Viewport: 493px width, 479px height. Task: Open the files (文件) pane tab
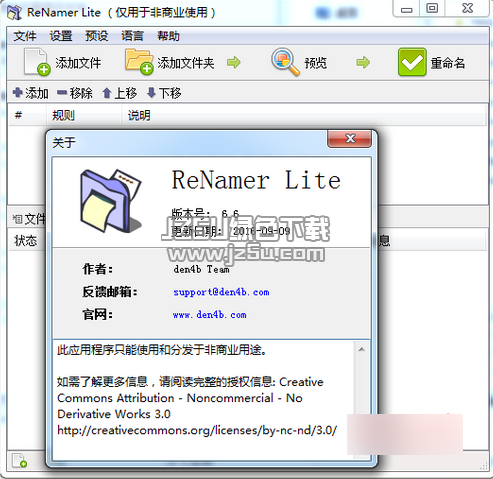click(x=29, y=219)
